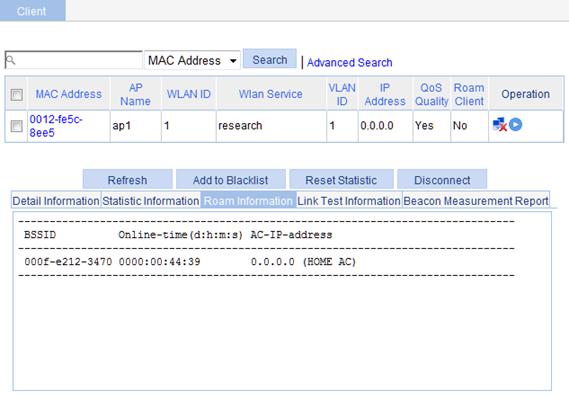Open the Beacon Measurement Report tab
The image size is (569, 399).
(x=476, y=201)
